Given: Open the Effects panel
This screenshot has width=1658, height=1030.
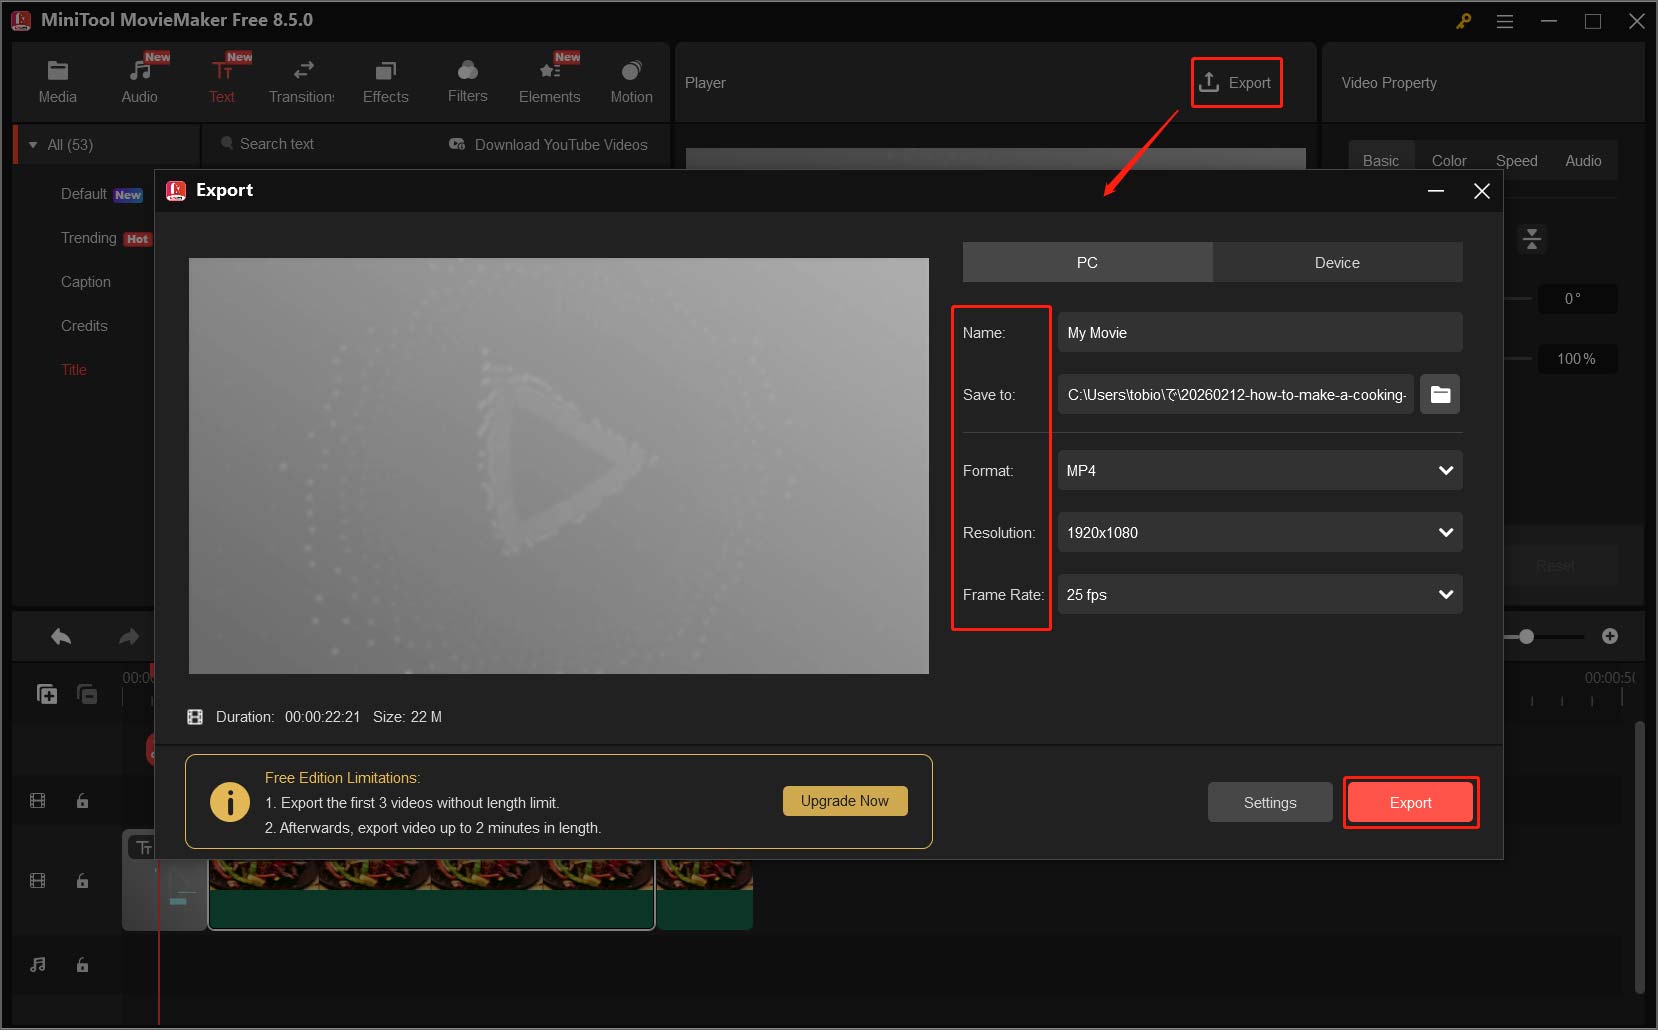Looking at the screenshot, I should pyautogui.click(x=385, y=79).
